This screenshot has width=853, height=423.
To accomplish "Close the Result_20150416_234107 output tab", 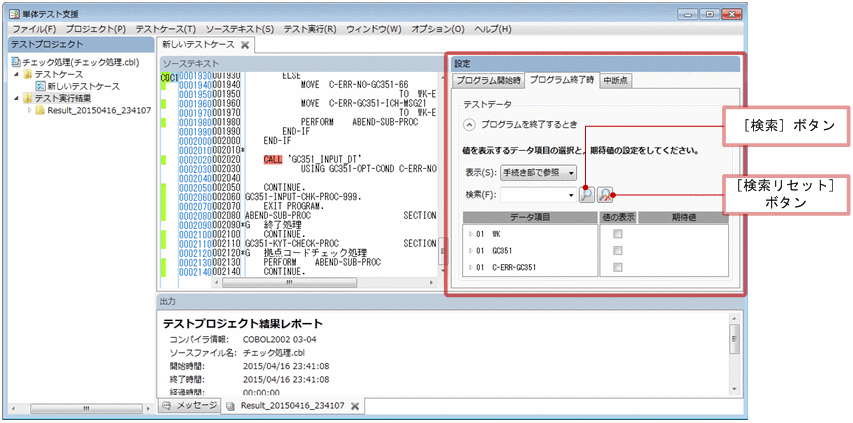I will (x=354, y=406).
